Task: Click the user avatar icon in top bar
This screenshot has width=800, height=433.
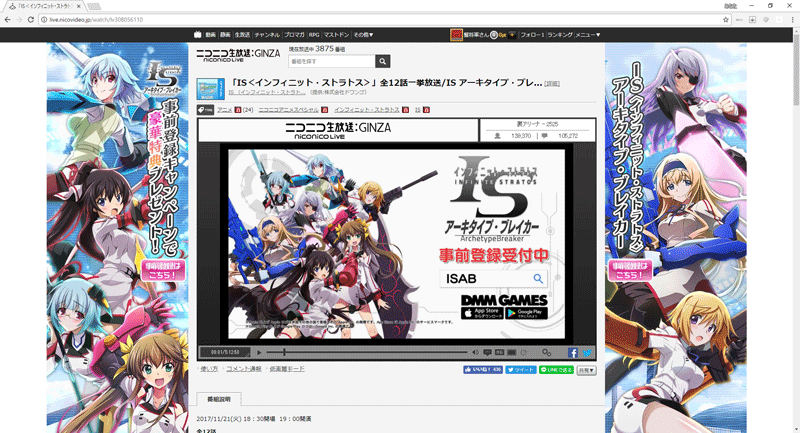Action: pos(456,35)
